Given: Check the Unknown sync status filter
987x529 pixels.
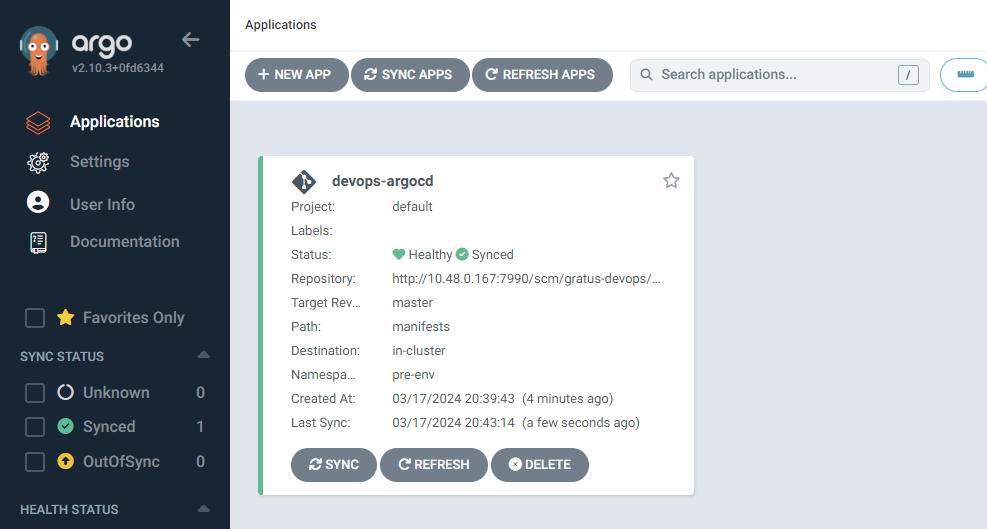Looking at the screenshot, I should point(35,393).
